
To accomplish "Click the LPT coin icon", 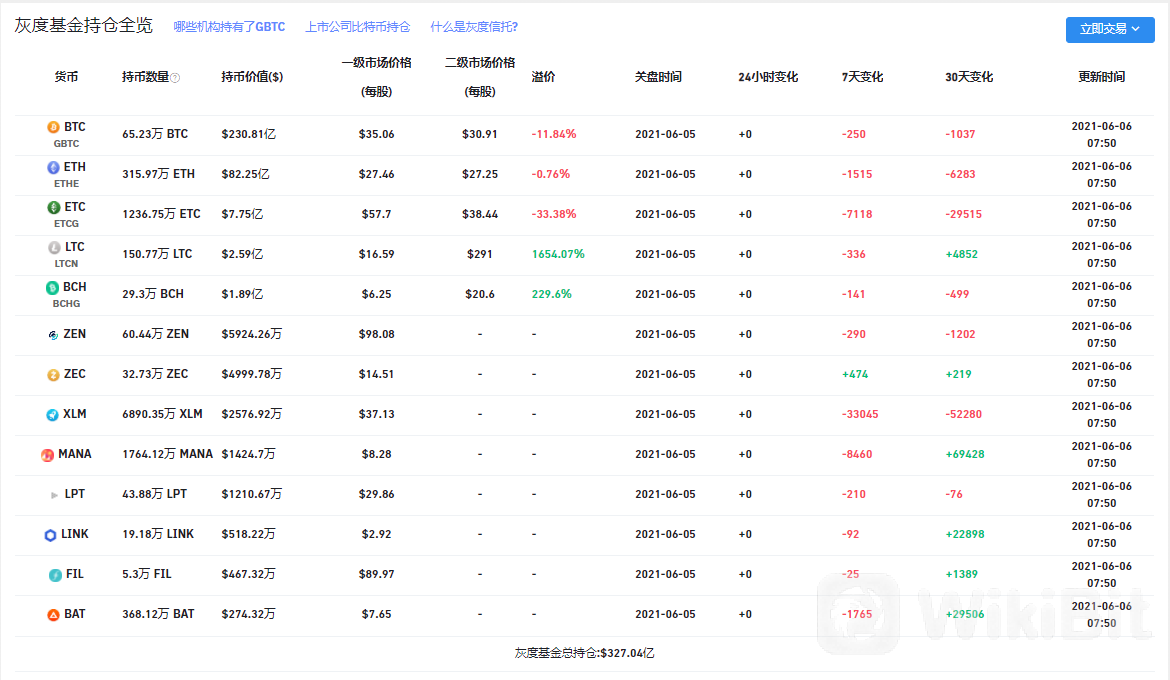I will 54,495.
